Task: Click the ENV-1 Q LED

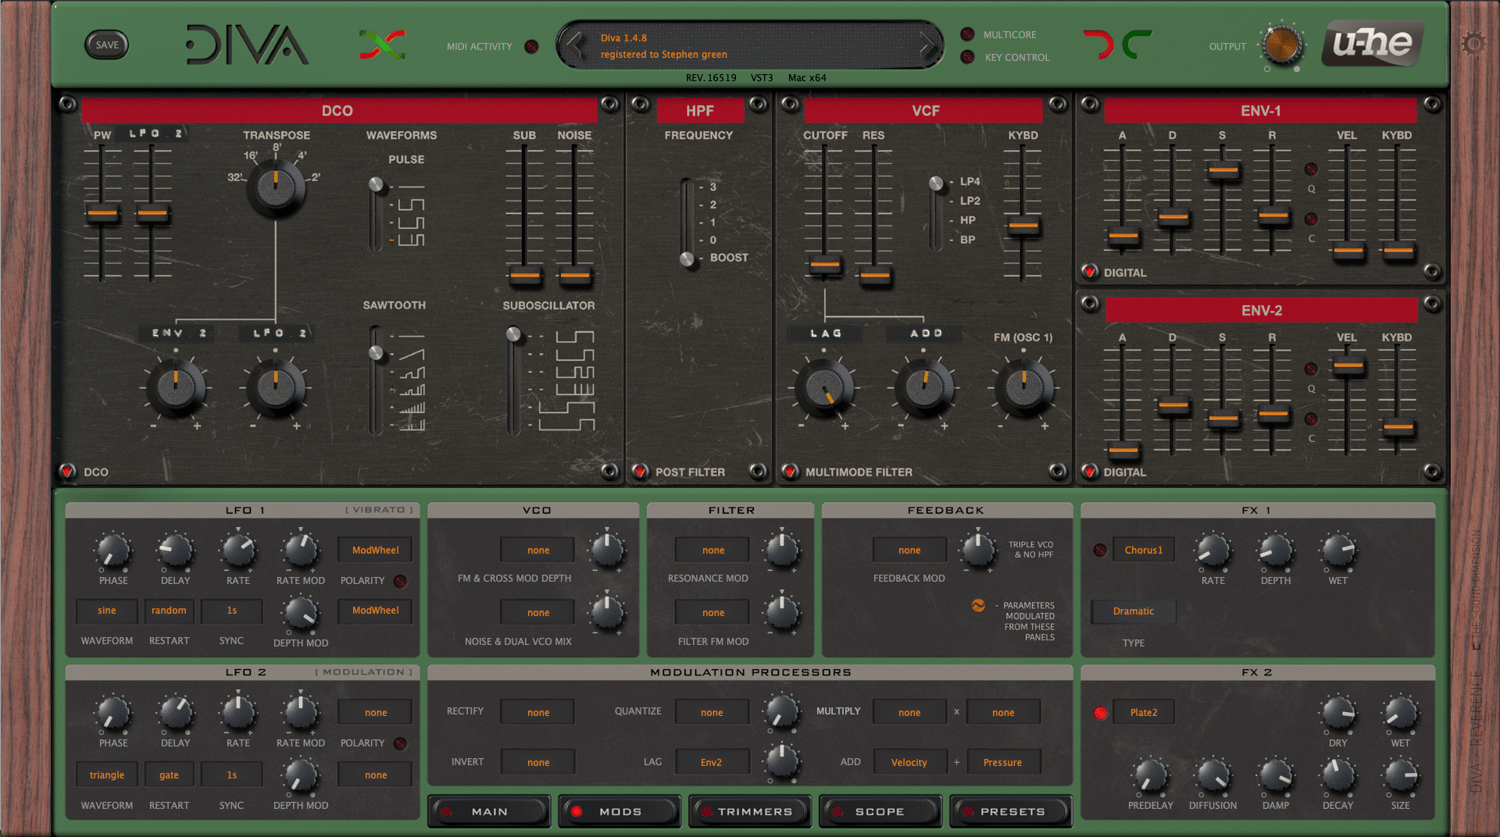Action: [1311, 169]
